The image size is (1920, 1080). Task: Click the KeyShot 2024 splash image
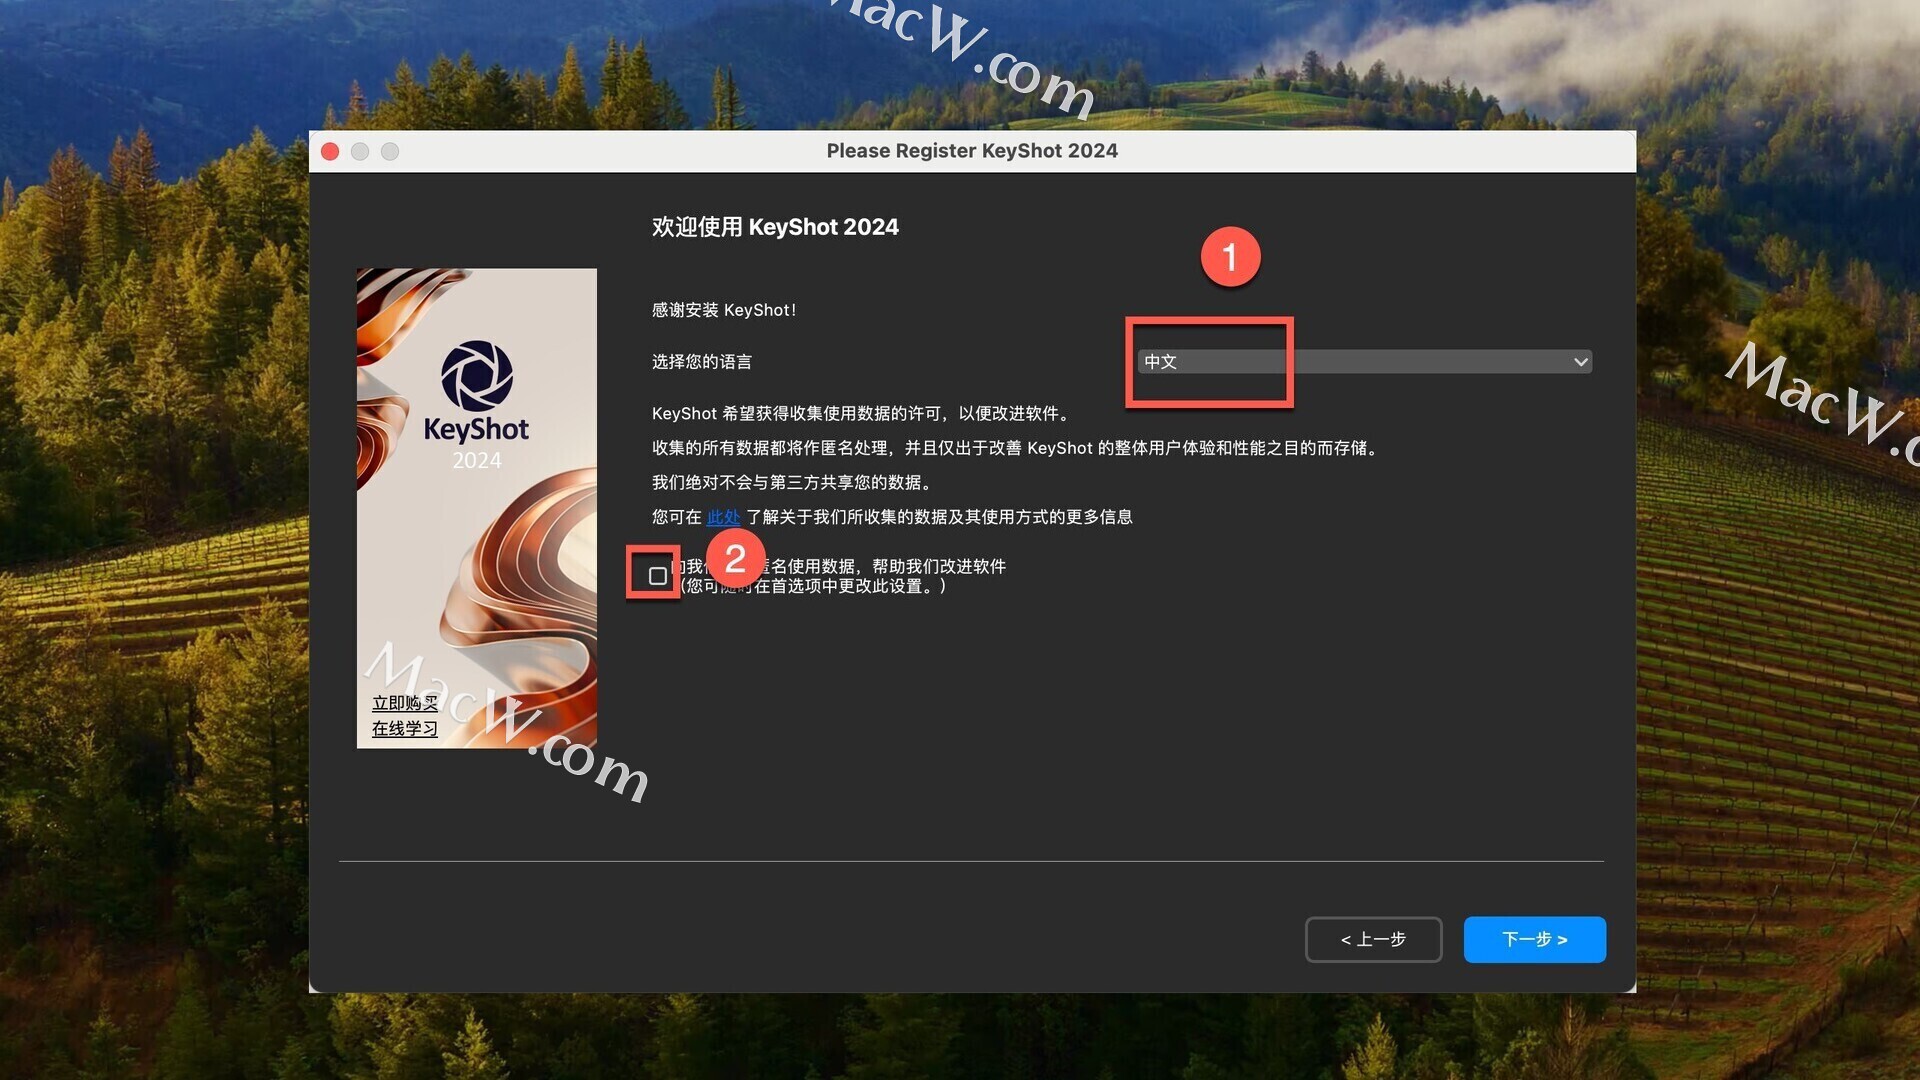pos(477,508)
